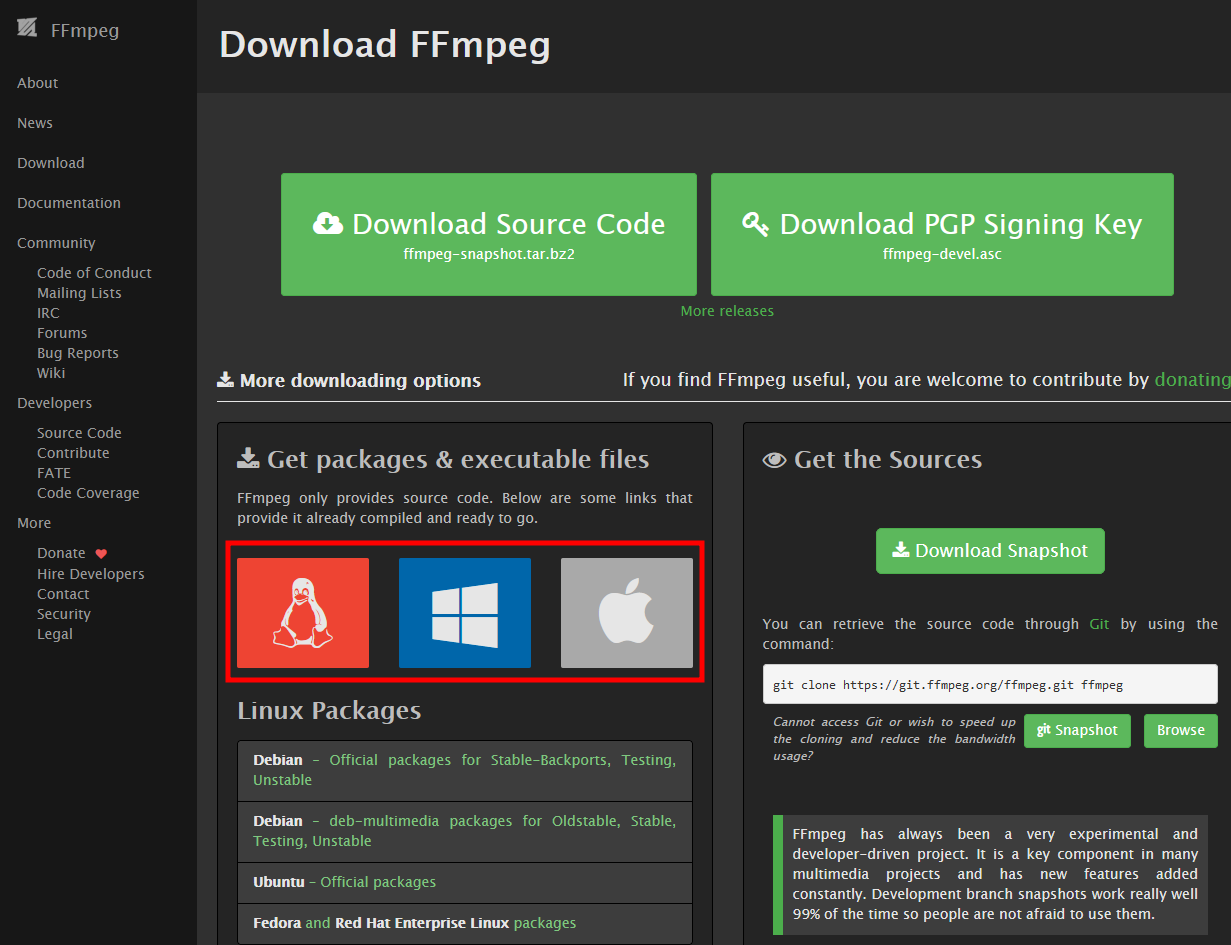Select the Apple macOS icon
Viewport: 1231px width, 945px height.
[627, 613]
